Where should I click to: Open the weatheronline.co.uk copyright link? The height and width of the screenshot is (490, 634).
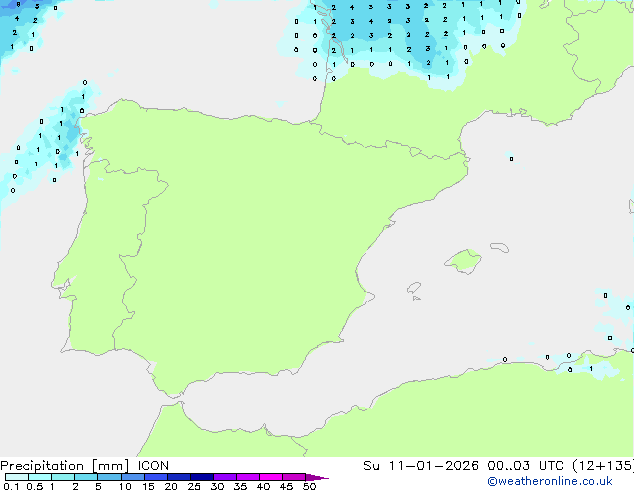pos(550,481)
